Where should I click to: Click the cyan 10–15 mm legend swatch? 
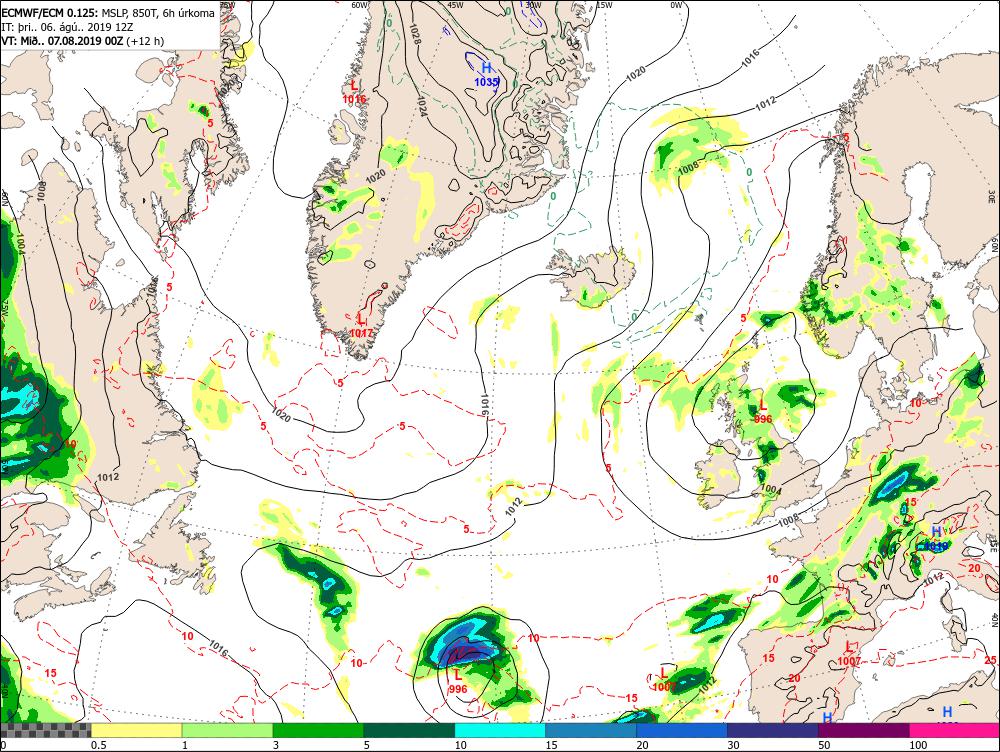pos(500,730)
